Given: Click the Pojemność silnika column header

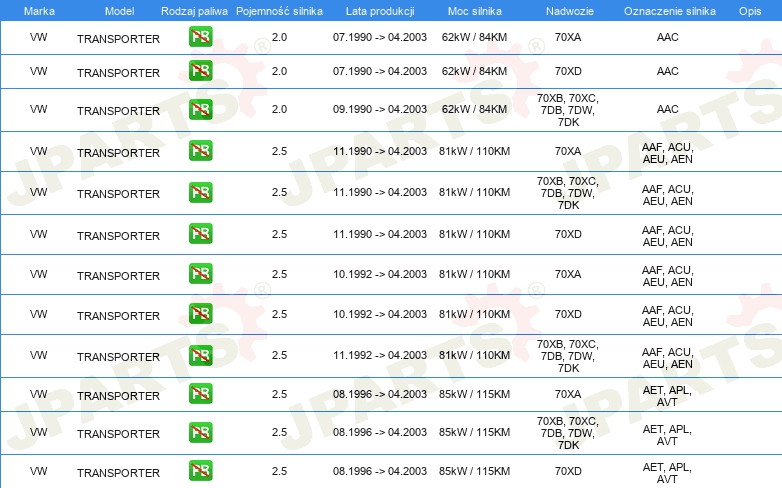Looking at the screenshot, I should pyautogui.click(x=279, y=11).
